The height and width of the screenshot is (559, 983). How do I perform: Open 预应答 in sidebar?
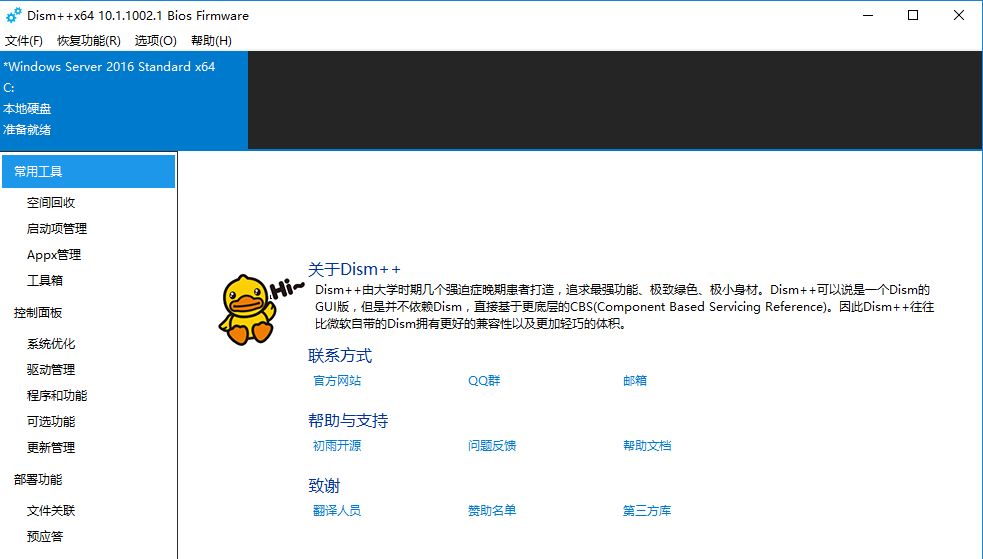click(45, 537)
